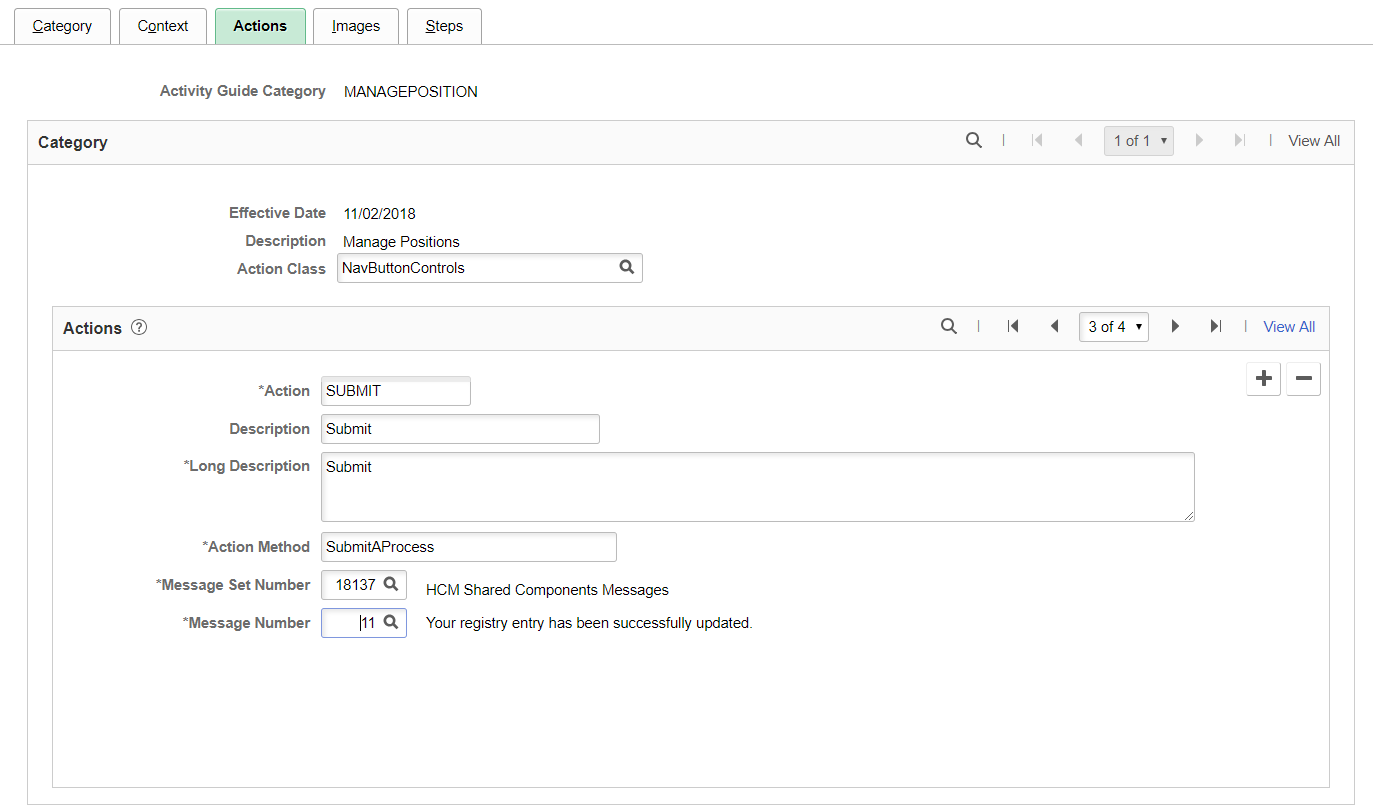Jump to first action row
1373x811 pixels.
point(1013,327)
